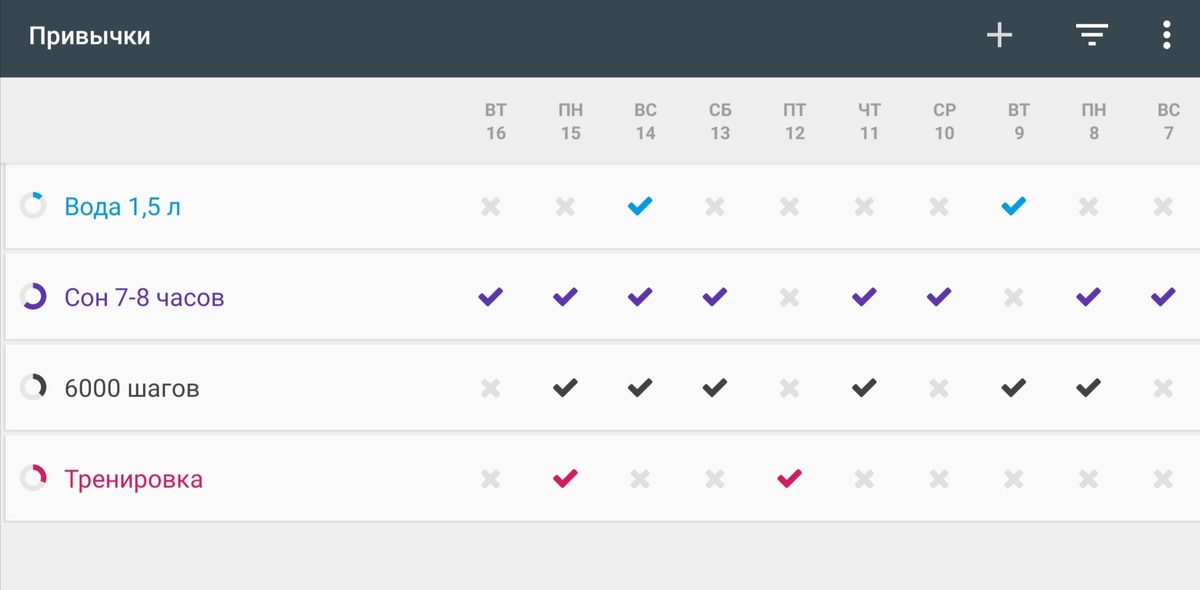Open the Тренировка habit
The image size is (1200, 590).
click(x=133, y=479)
